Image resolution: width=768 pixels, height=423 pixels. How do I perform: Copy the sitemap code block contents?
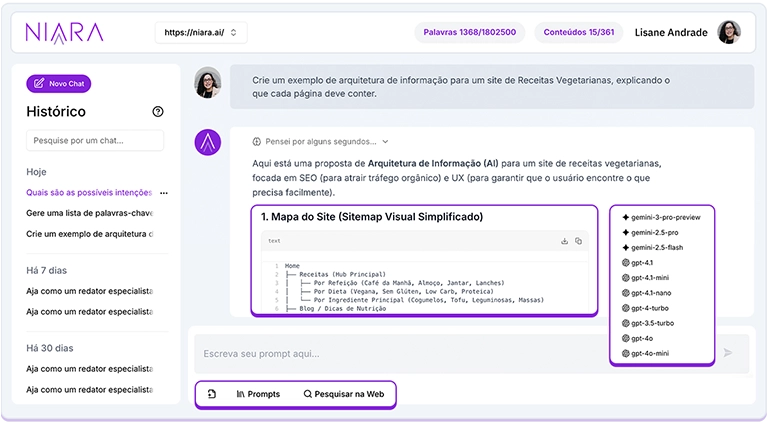coord(578,241)
